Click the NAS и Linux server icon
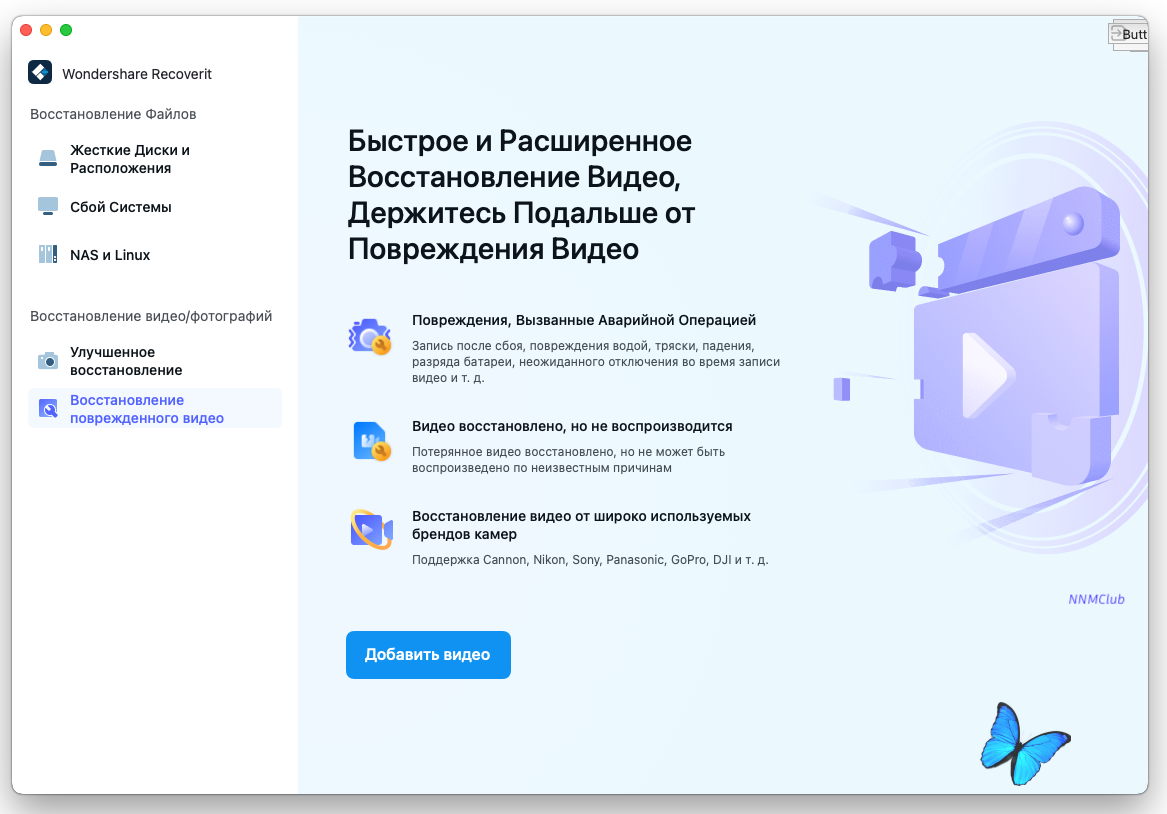Image resolution: width=1167 pixels, height=814 pixels. tap(48, 254)
